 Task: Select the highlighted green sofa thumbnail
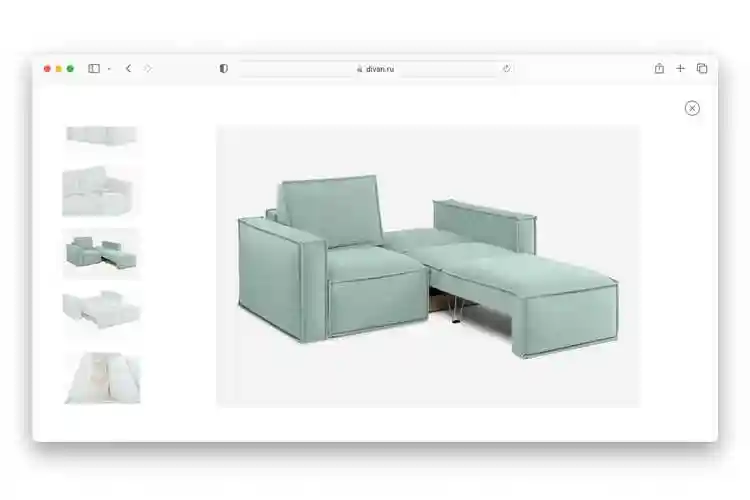(102, 254)
